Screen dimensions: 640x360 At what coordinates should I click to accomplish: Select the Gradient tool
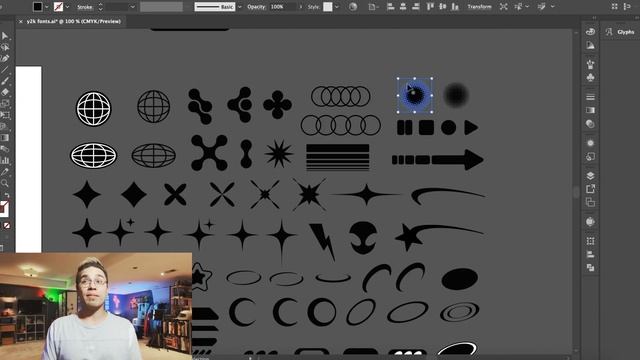click(x=4, y=138)
